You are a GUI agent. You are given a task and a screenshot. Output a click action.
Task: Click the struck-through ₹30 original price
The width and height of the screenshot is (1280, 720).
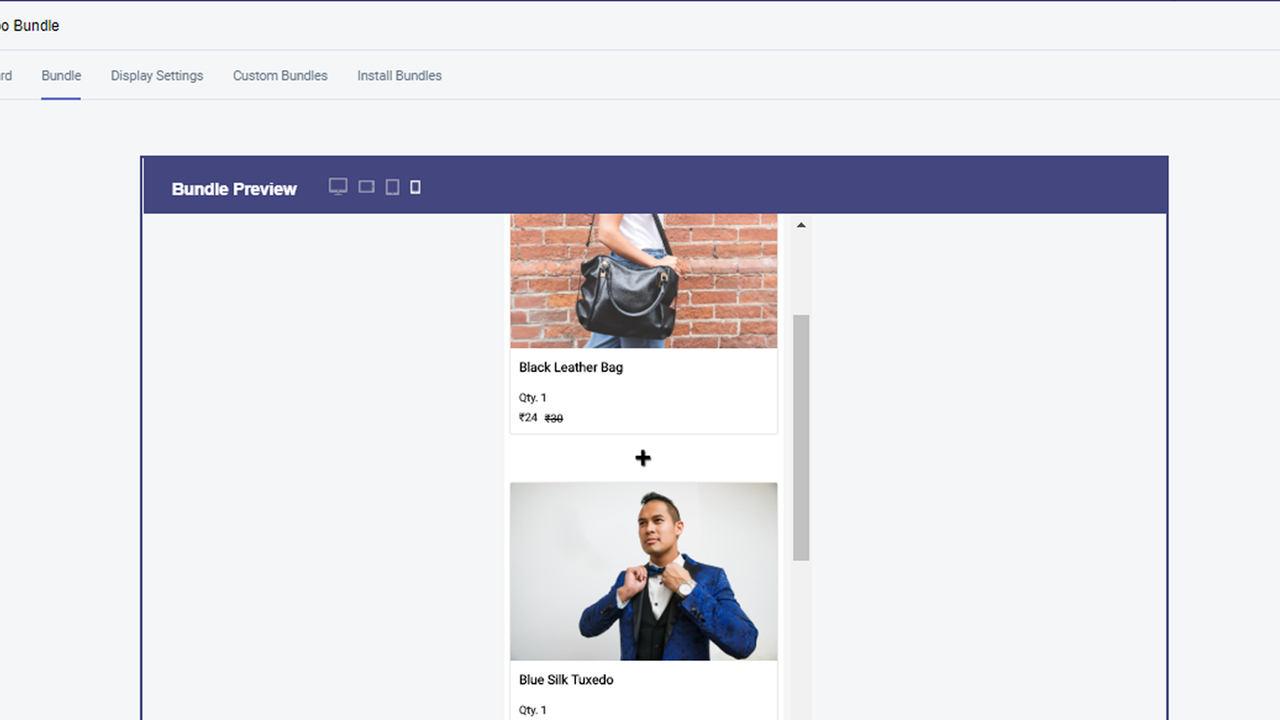click(x=554, y=419)
